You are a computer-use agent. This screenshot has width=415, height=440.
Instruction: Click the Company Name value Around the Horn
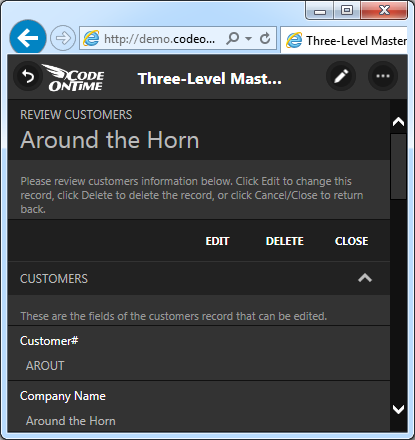point(71,421)
